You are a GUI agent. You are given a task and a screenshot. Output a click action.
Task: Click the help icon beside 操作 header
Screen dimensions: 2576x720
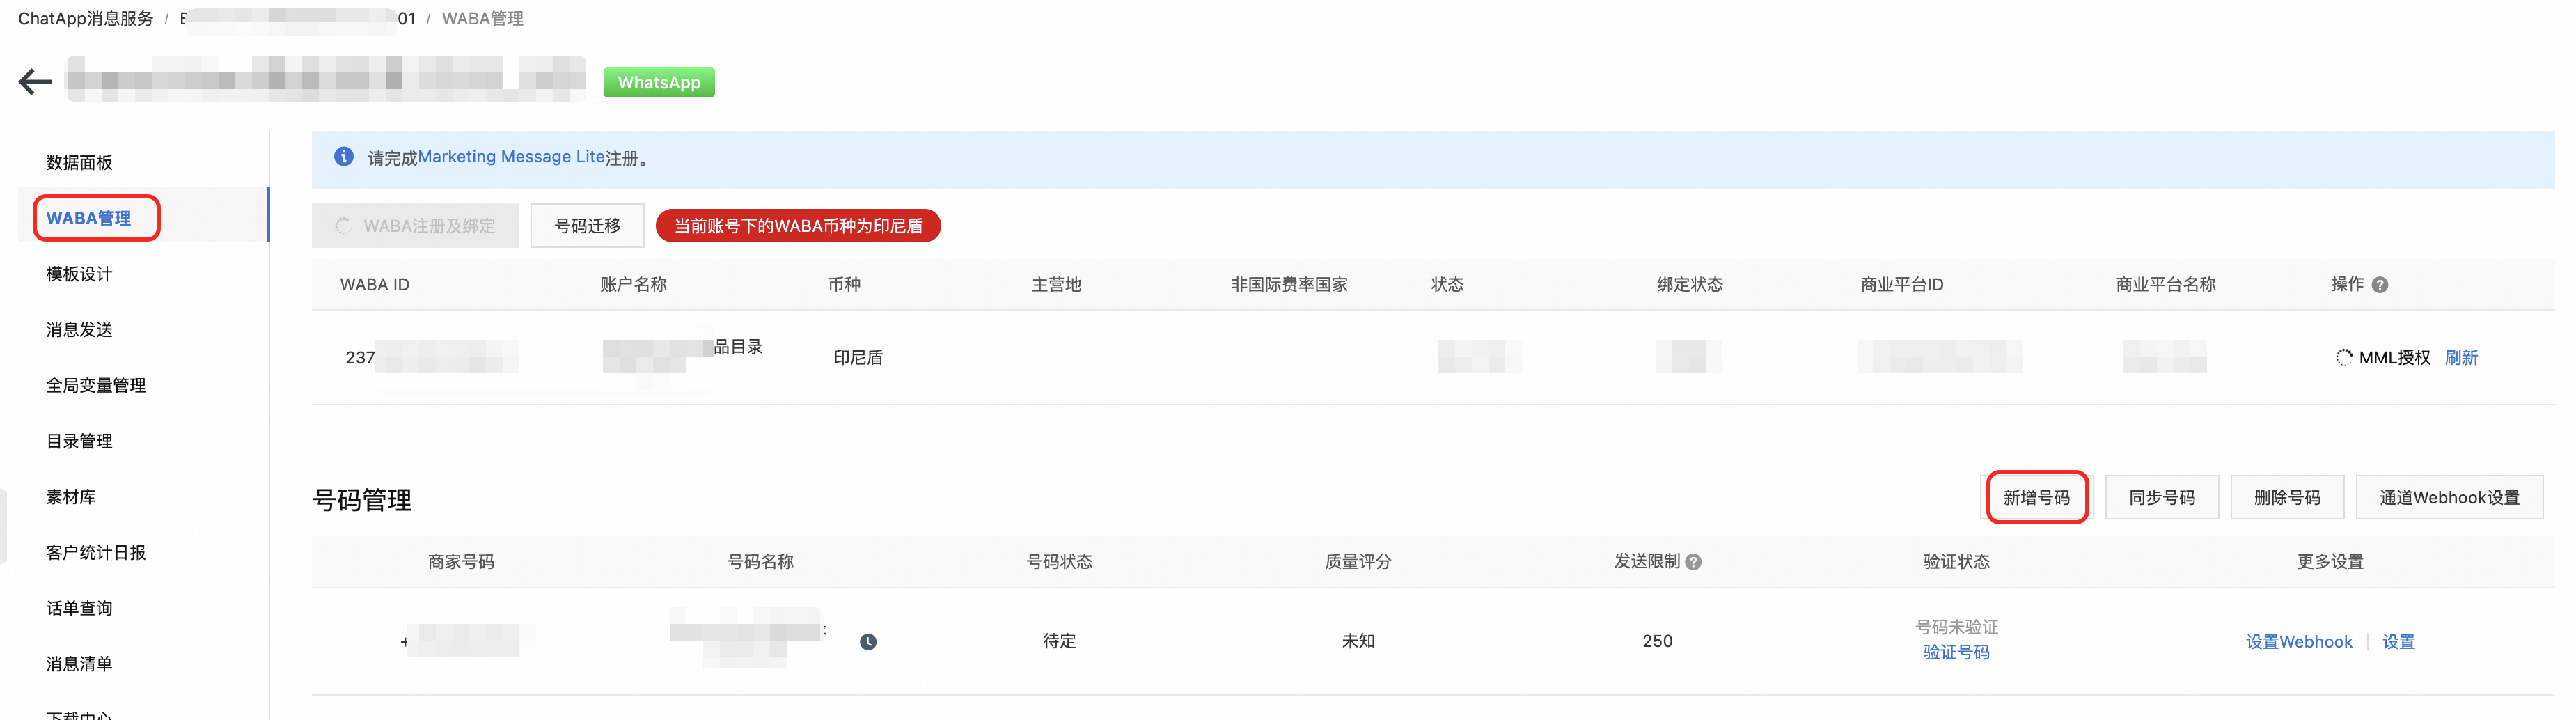tap(2380, 285)
